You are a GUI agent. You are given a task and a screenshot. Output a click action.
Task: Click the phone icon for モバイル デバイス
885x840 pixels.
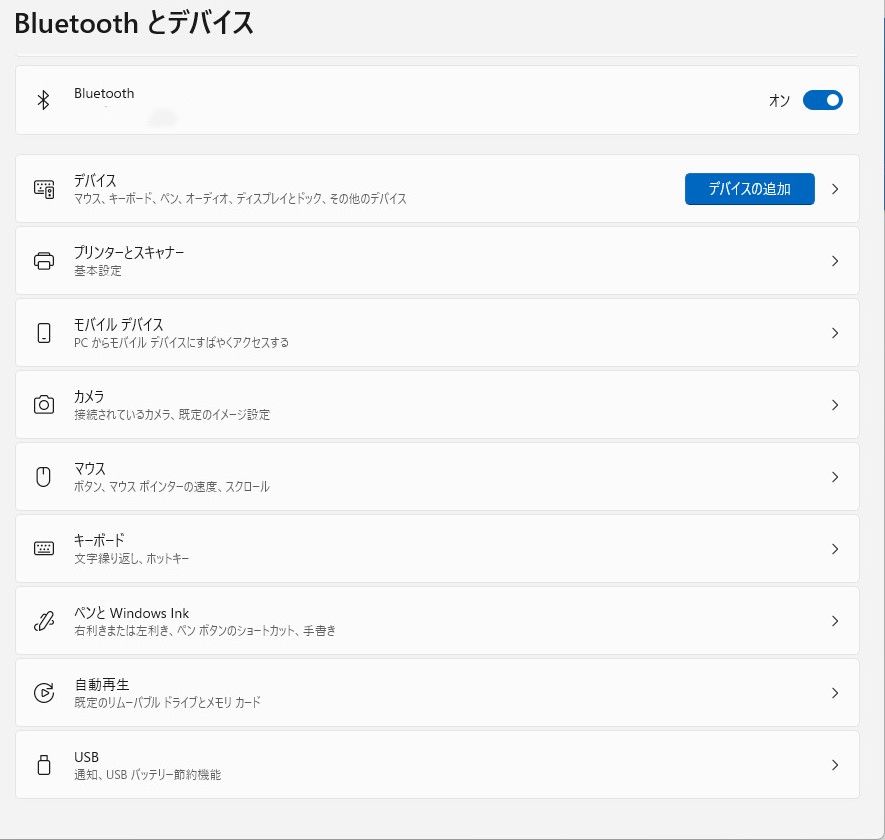coord(44,333)
